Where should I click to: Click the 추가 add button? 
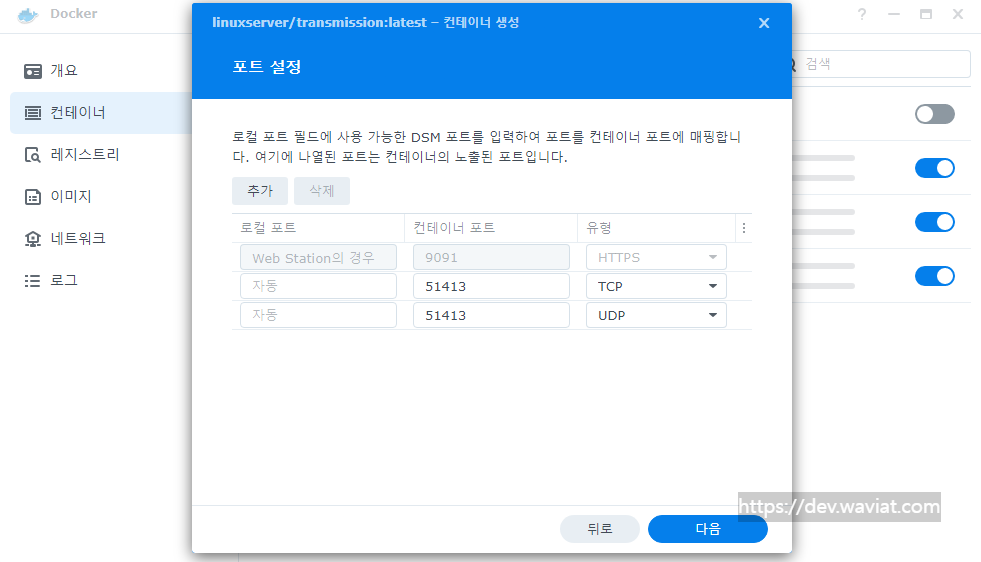(260, 191)
